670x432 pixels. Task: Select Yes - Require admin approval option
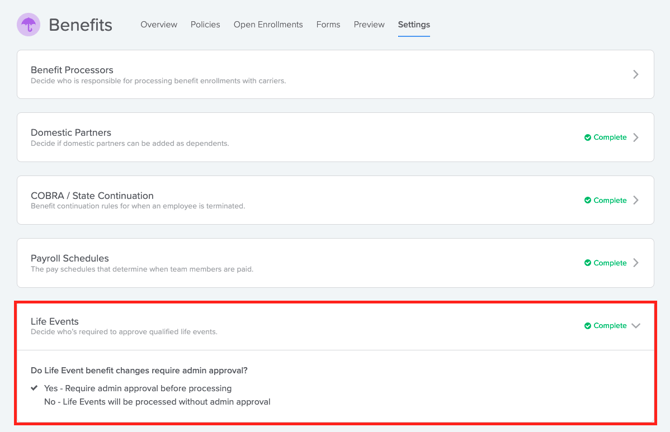tap(137, 388)
